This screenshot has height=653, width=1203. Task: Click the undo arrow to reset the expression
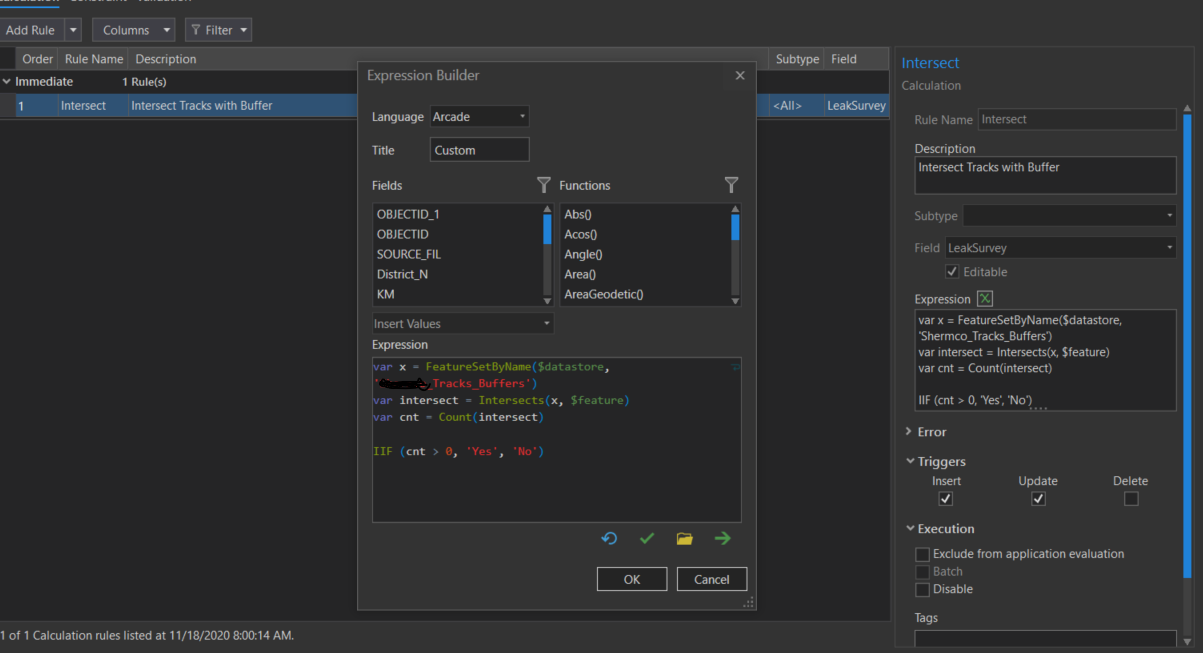coord(609,538)
